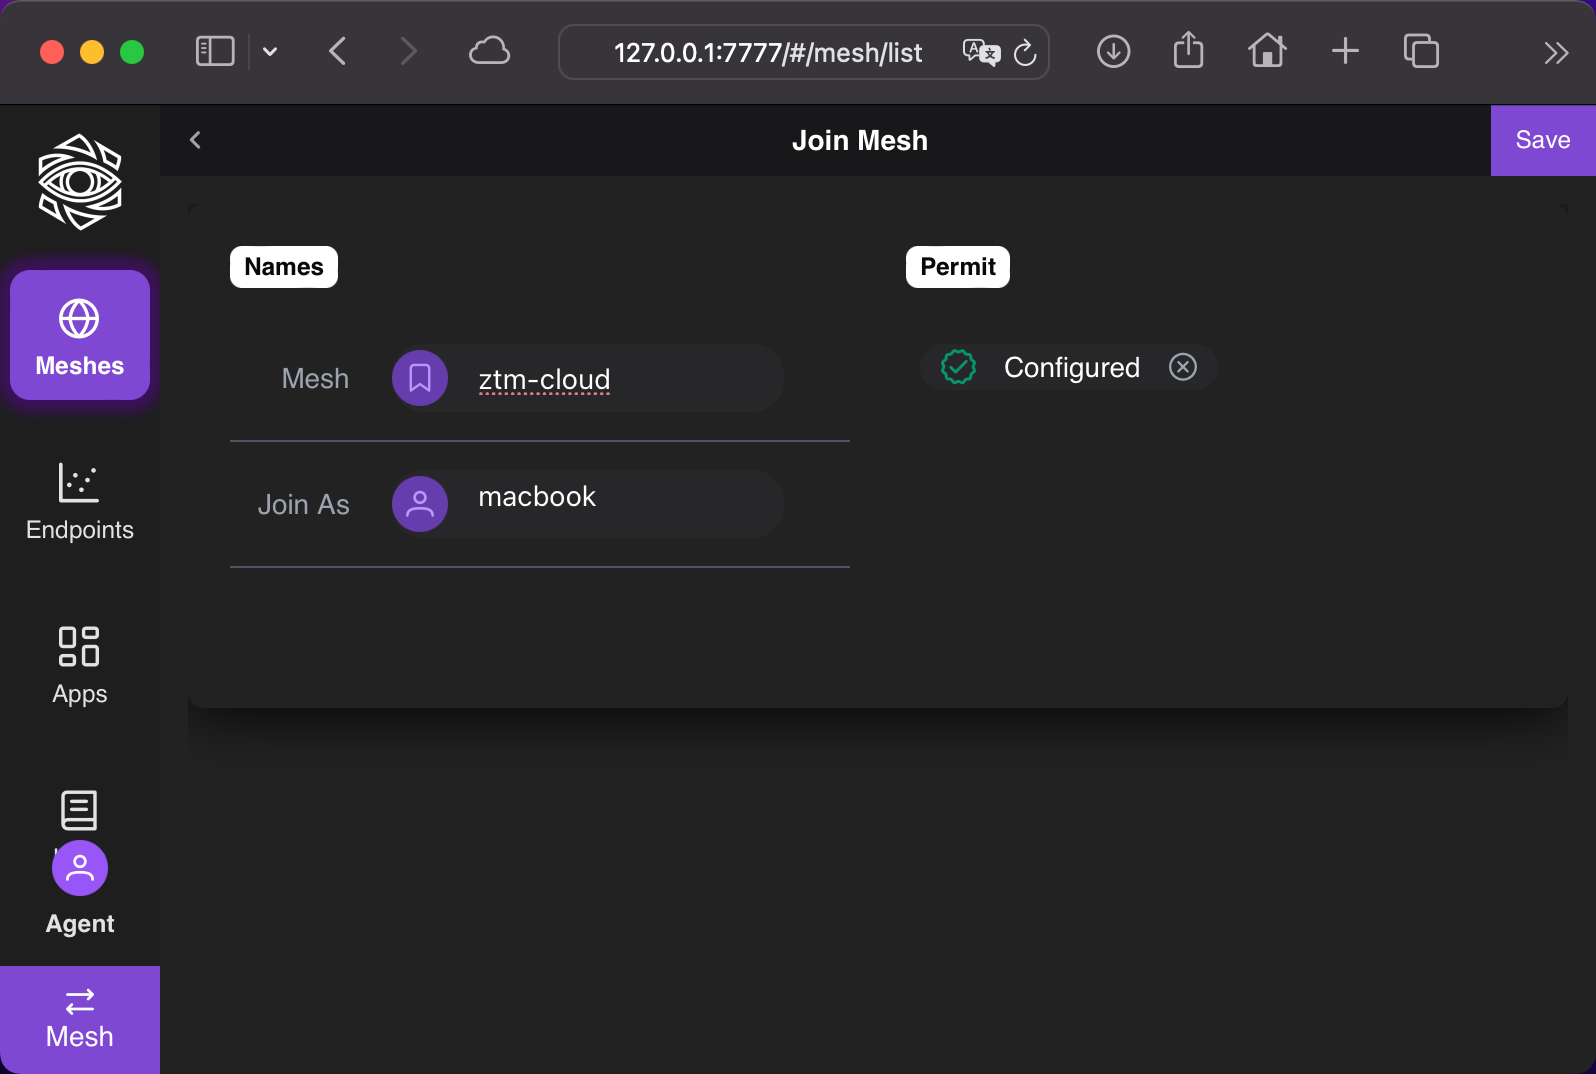The height and width of the screenshot is (1074, 1596).
Task: Open the Apps grid section
Action: coord(80,666)
